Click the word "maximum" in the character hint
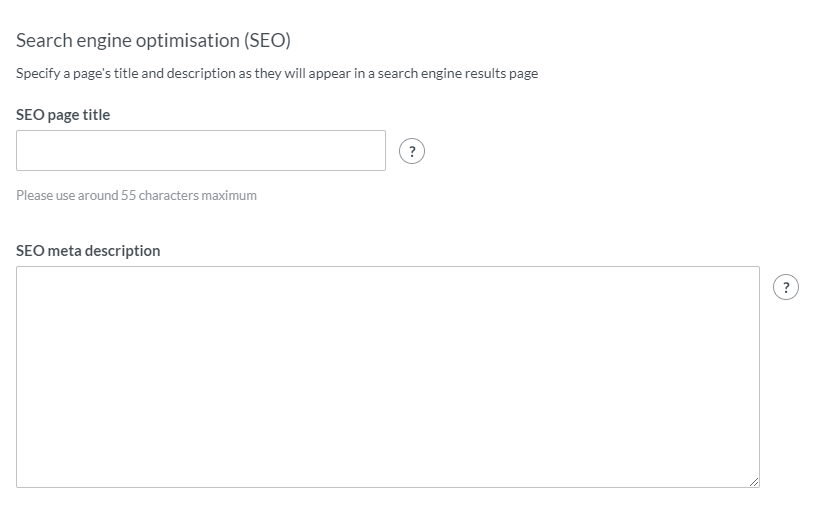Viewport: 817px width, 531px height. [x=229, y=196]
